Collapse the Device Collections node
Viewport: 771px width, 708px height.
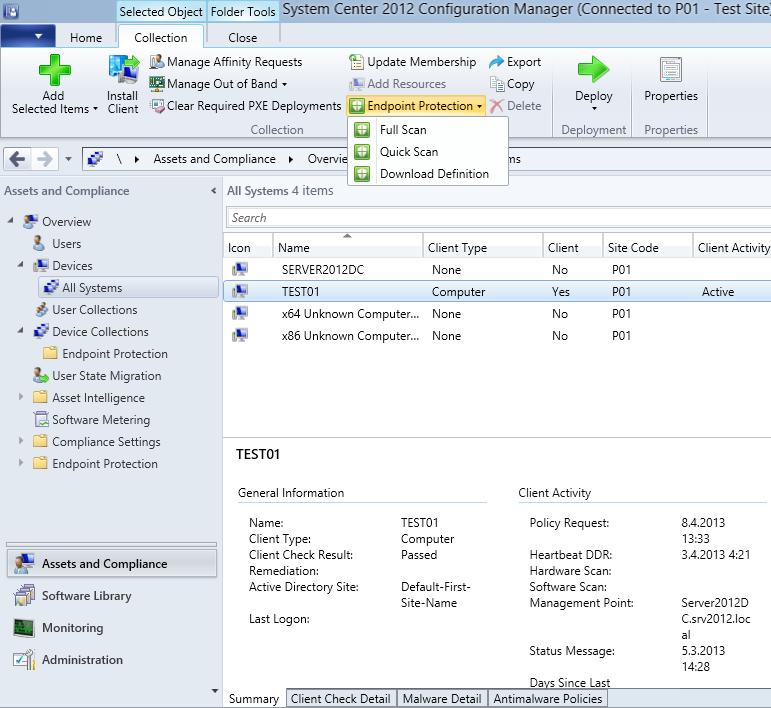(21, 331)
